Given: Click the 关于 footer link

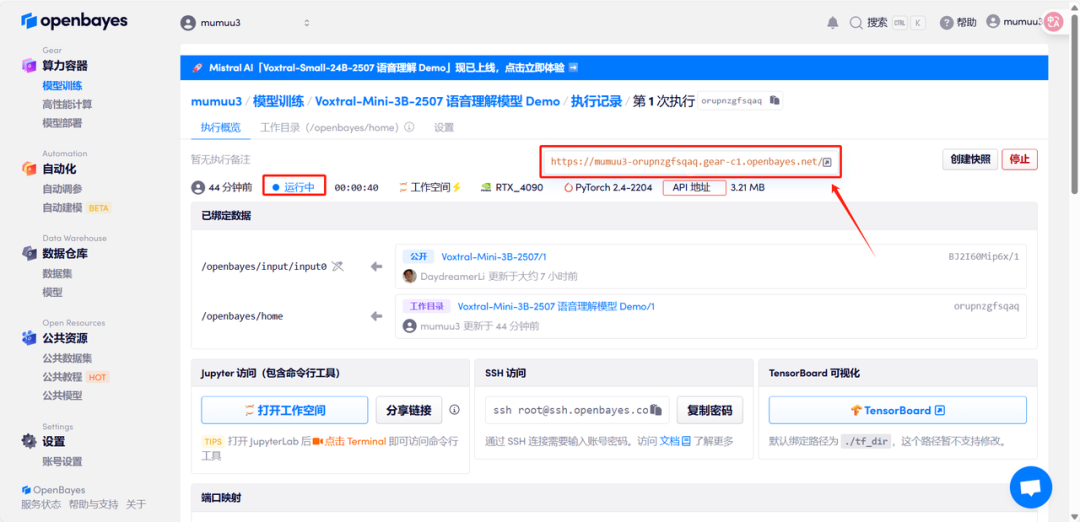Looking at the screenshot, I should click(x=136, y=504).
